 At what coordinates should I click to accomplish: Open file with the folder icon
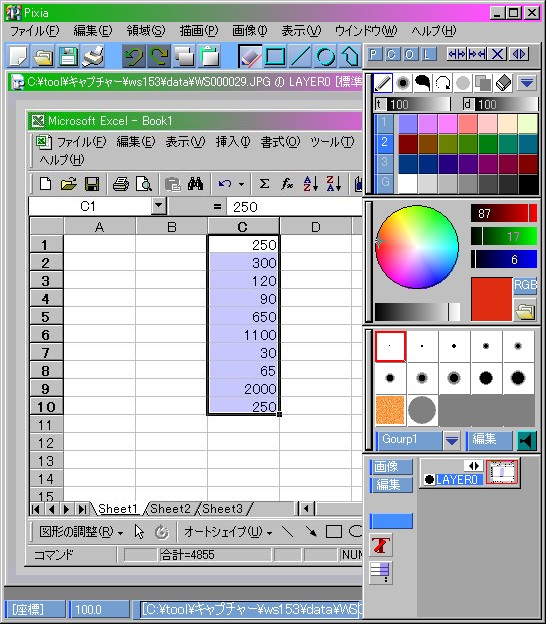pyautogui.click(x=43, y=56)
